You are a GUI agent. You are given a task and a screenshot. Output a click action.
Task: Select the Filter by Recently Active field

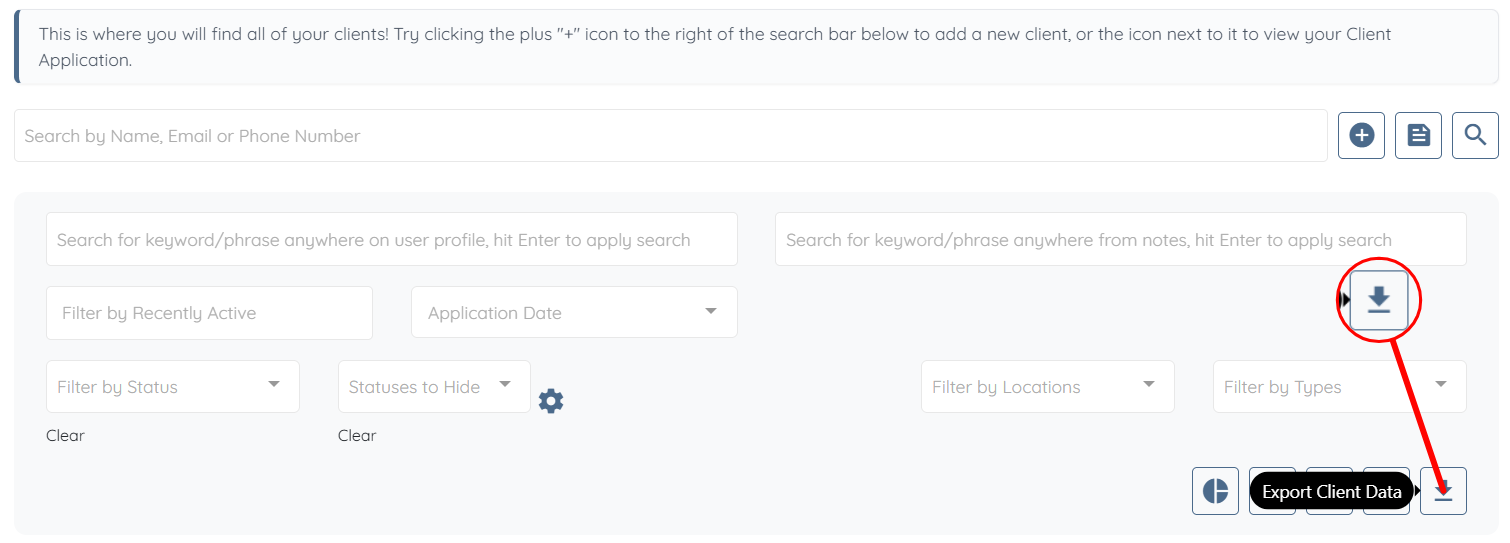click(209, 313)
